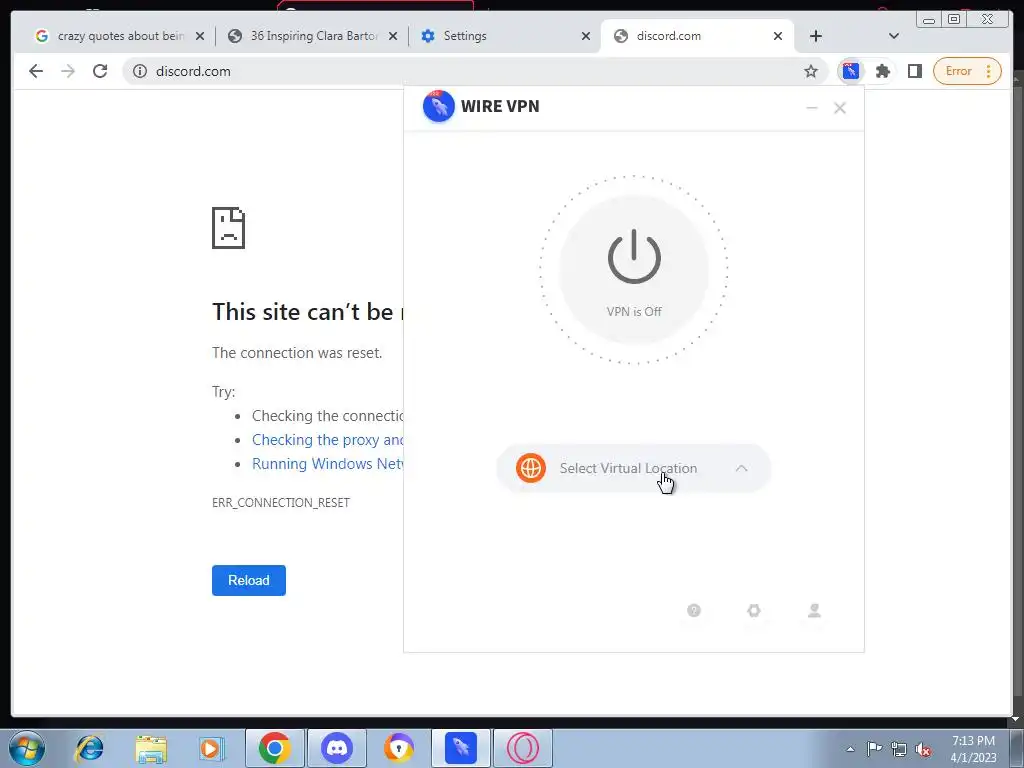Open the Chrome extensions puzzle icon
The width and height of the screenshot is (1024, 768).
[883, 71]
